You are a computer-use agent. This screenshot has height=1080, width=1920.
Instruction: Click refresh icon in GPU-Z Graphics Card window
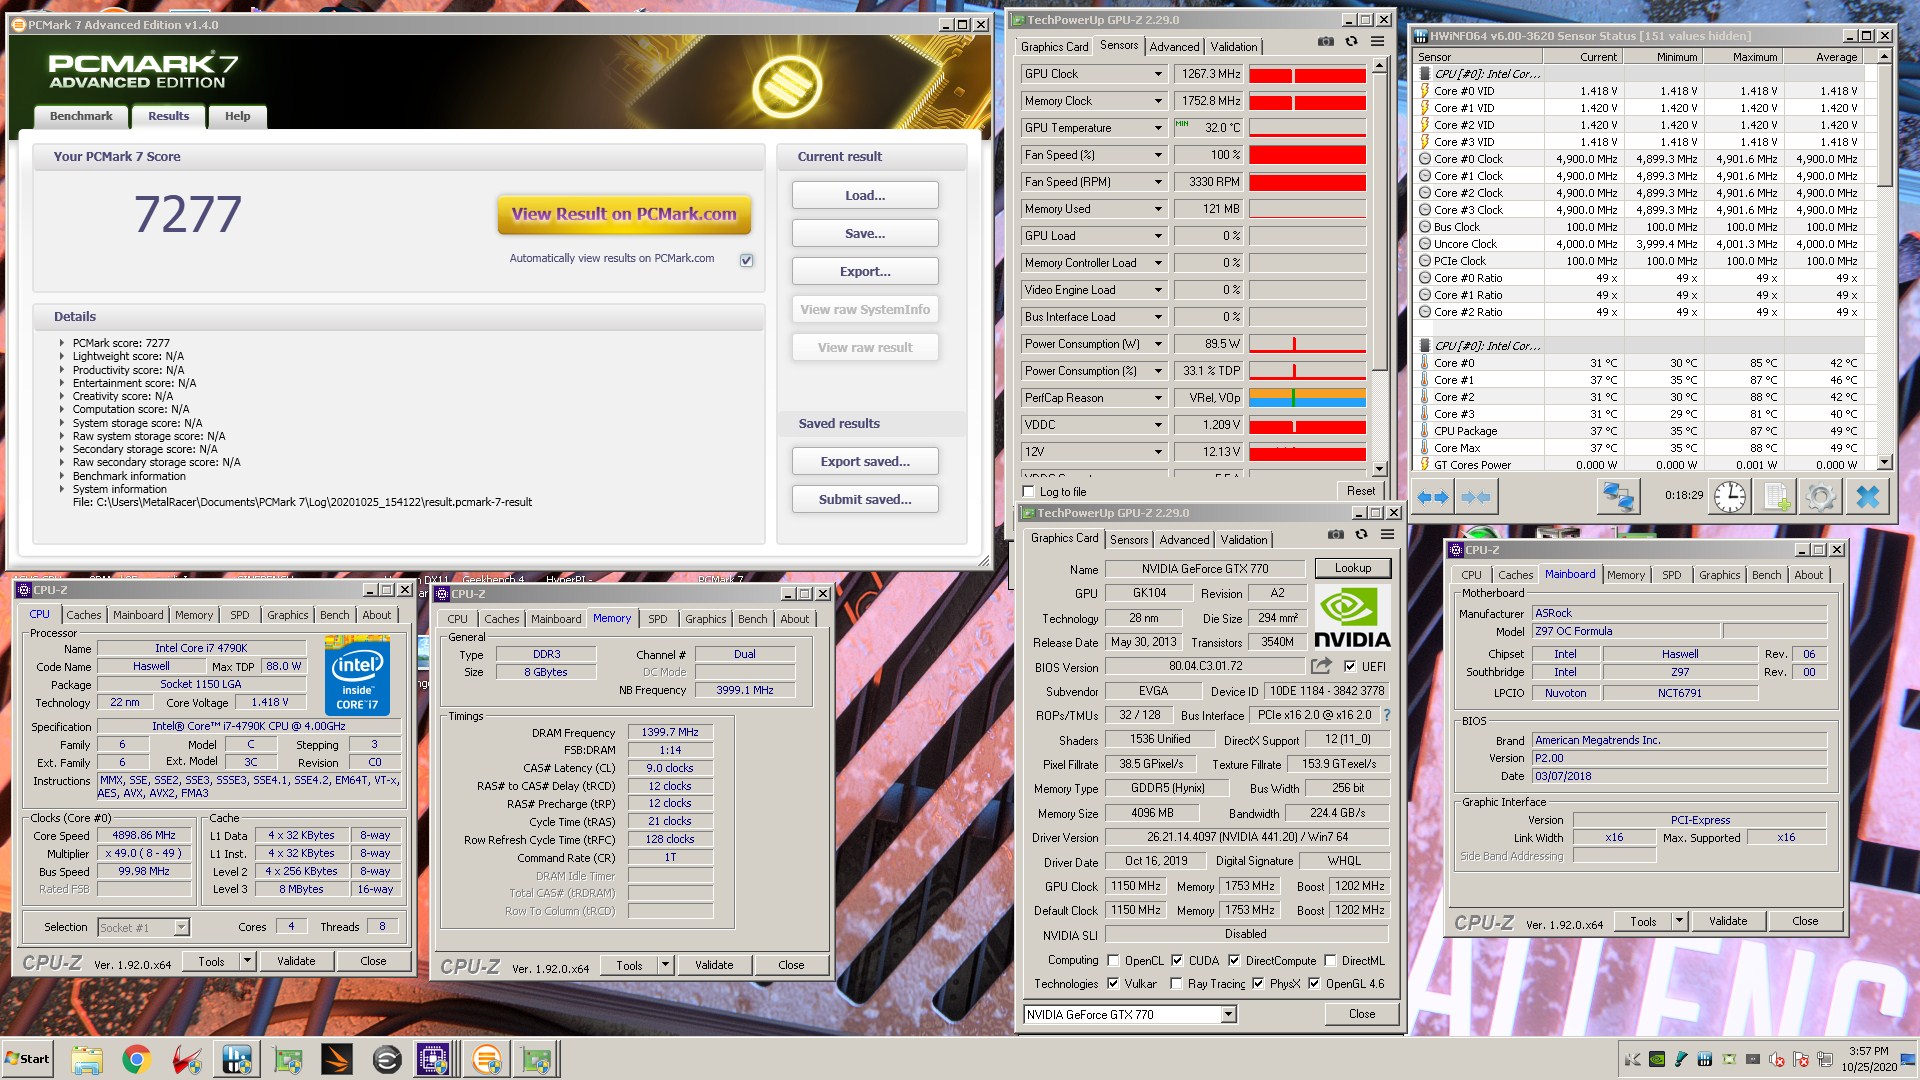(1361, 535)
